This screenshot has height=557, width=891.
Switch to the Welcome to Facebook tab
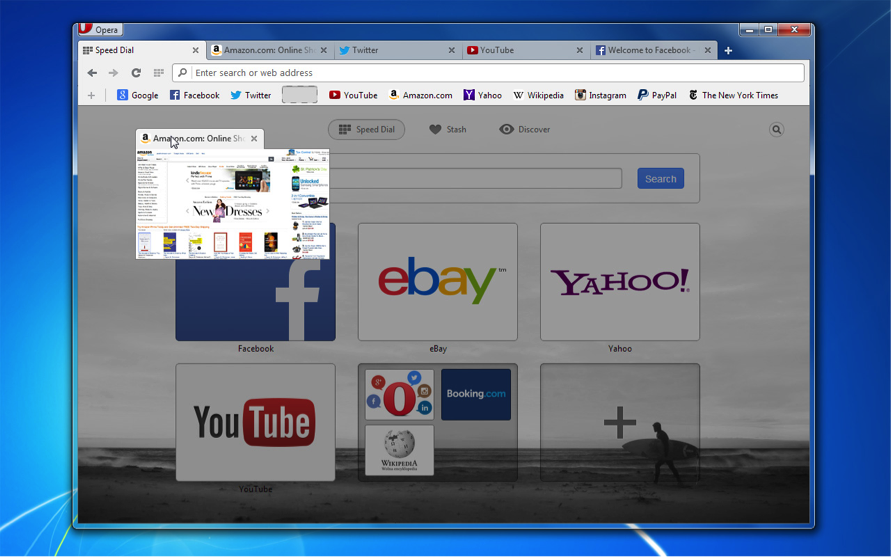click(653, 50)
